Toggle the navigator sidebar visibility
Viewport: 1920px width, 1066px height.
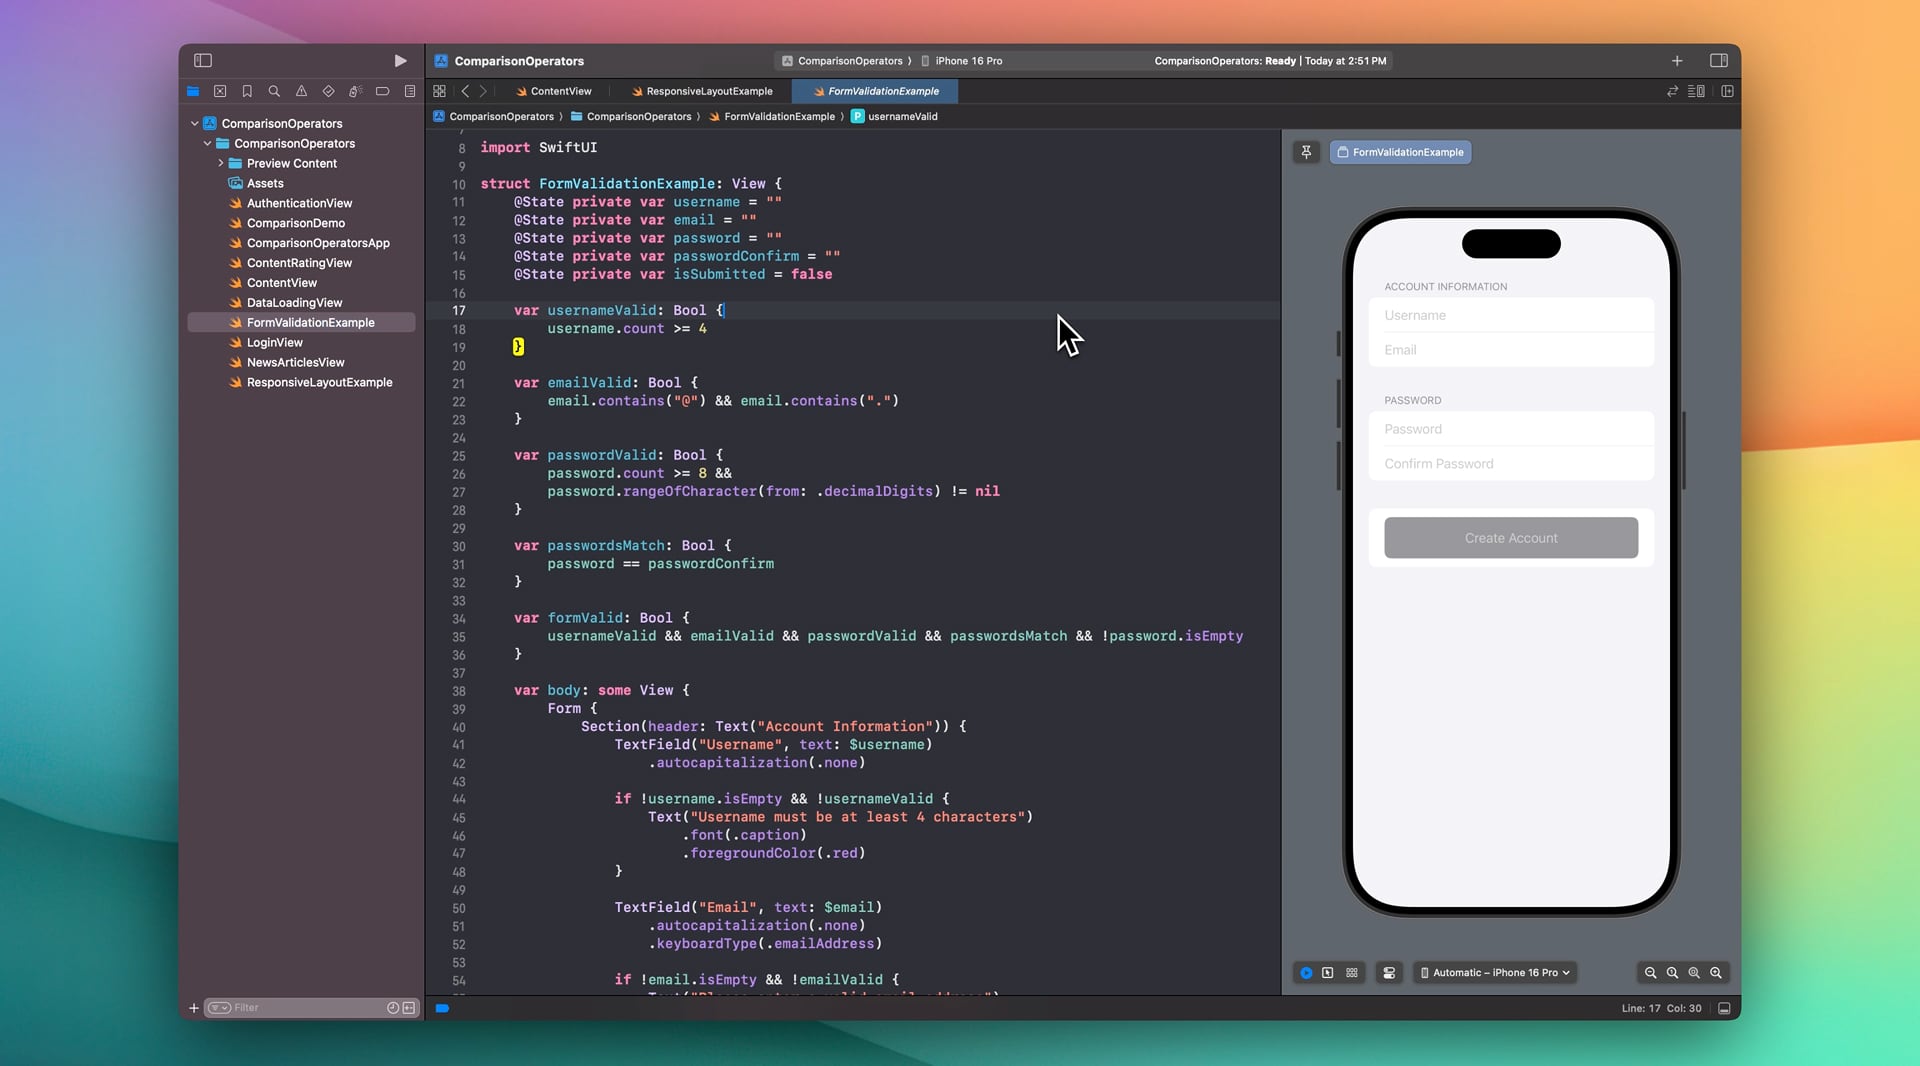click(203, 61)
